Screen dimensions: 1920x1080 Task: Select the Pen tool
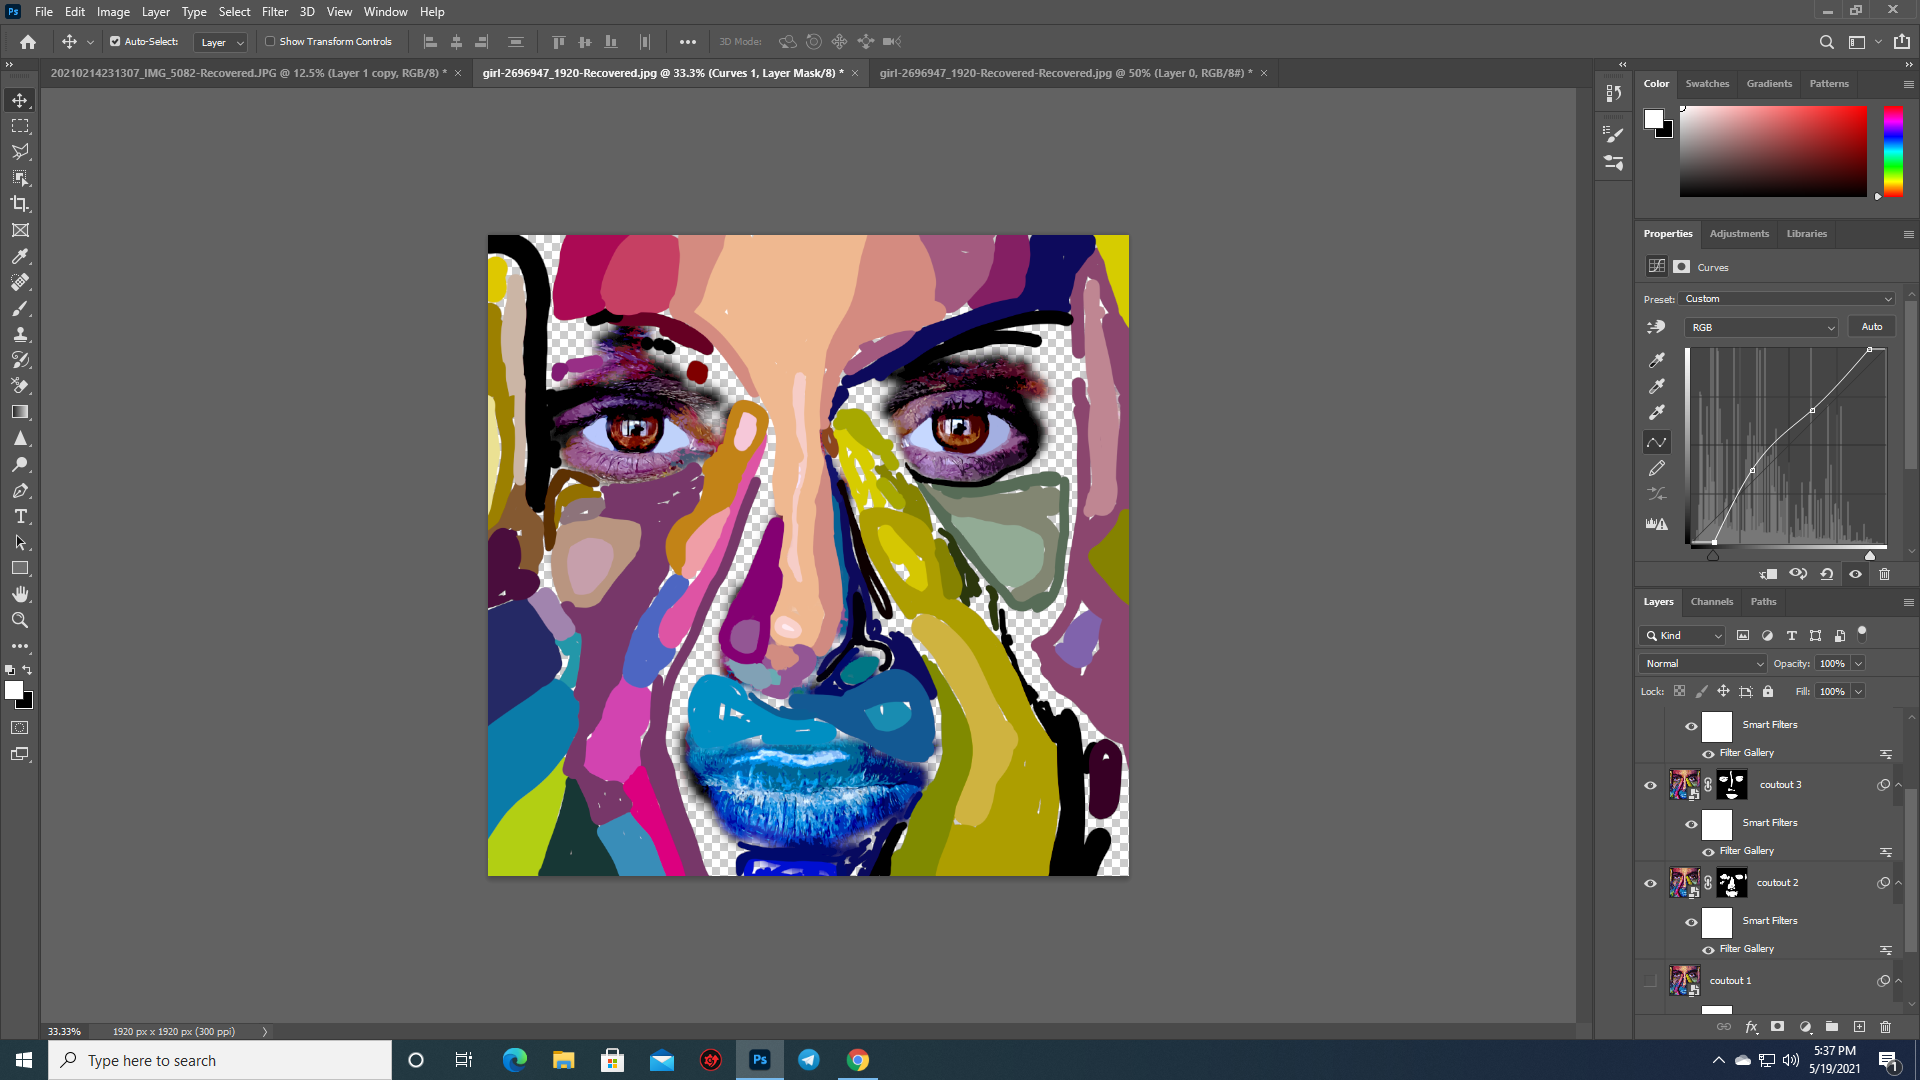coord(20,490)
